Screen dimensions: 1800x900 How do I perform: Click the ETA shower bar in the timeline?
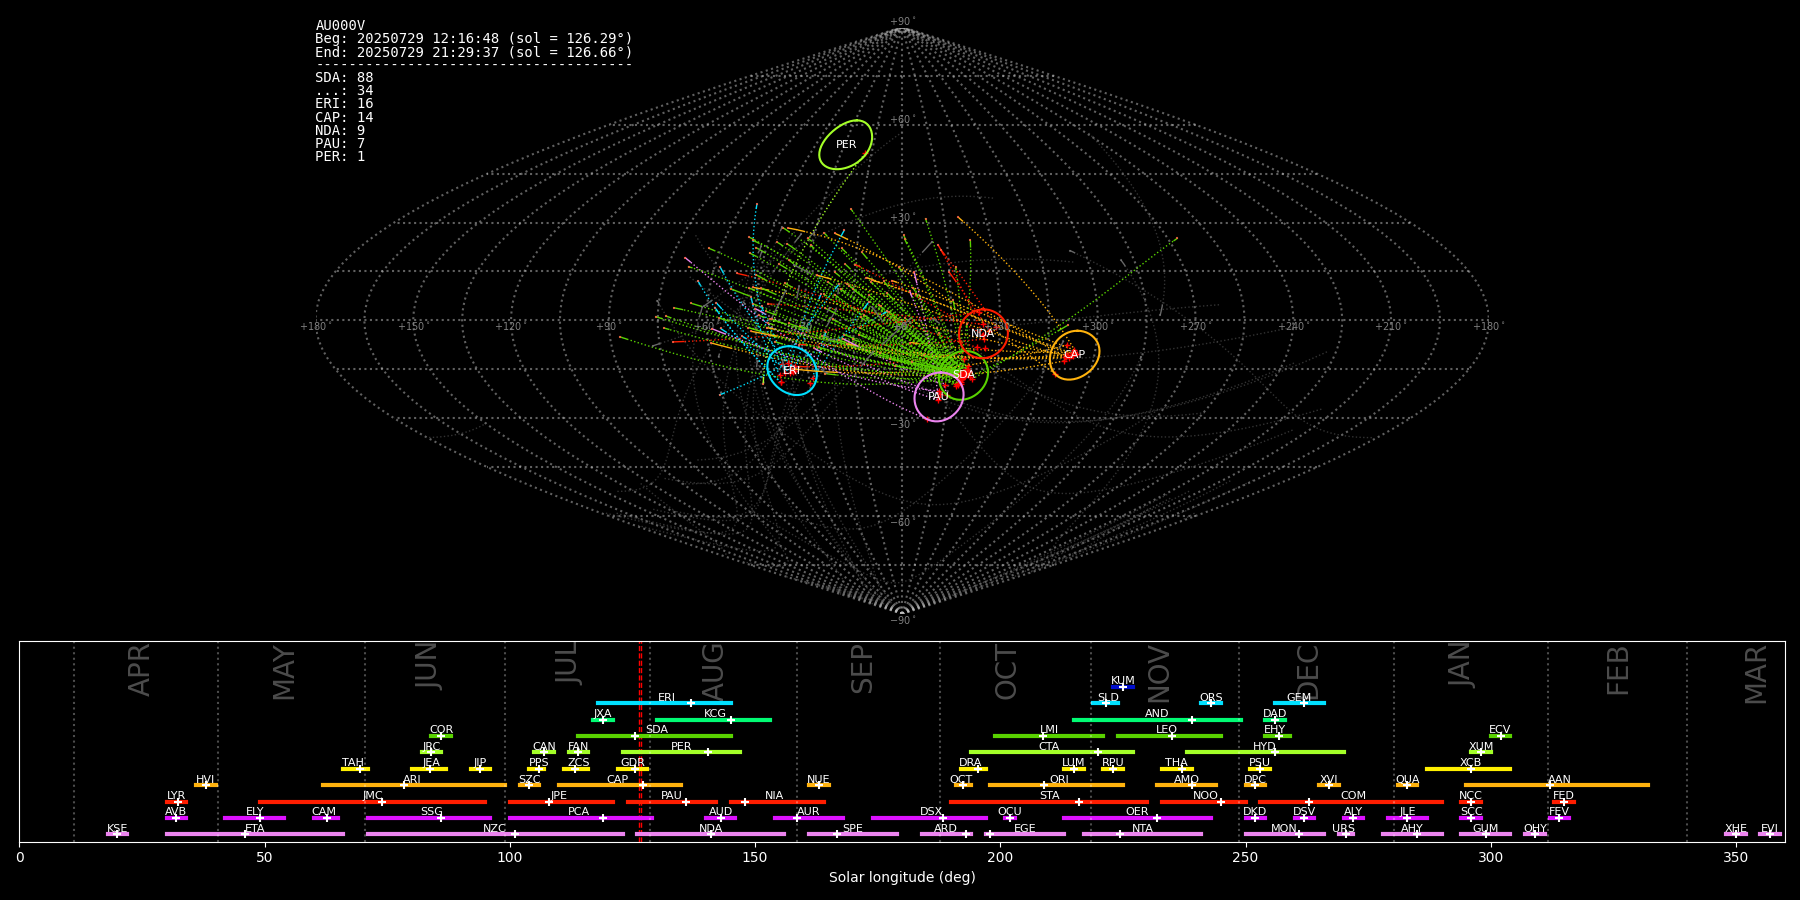pyautogui.click(x=255, y=834)
